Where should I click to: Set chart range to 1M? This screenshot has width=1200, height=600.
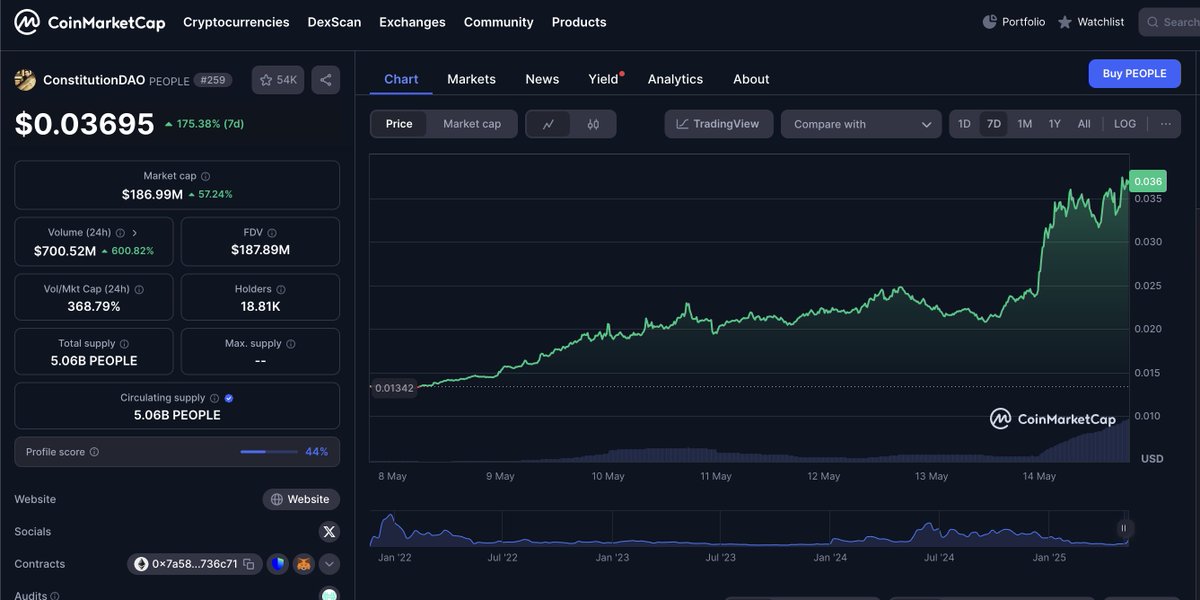[x=1025, y=124]
